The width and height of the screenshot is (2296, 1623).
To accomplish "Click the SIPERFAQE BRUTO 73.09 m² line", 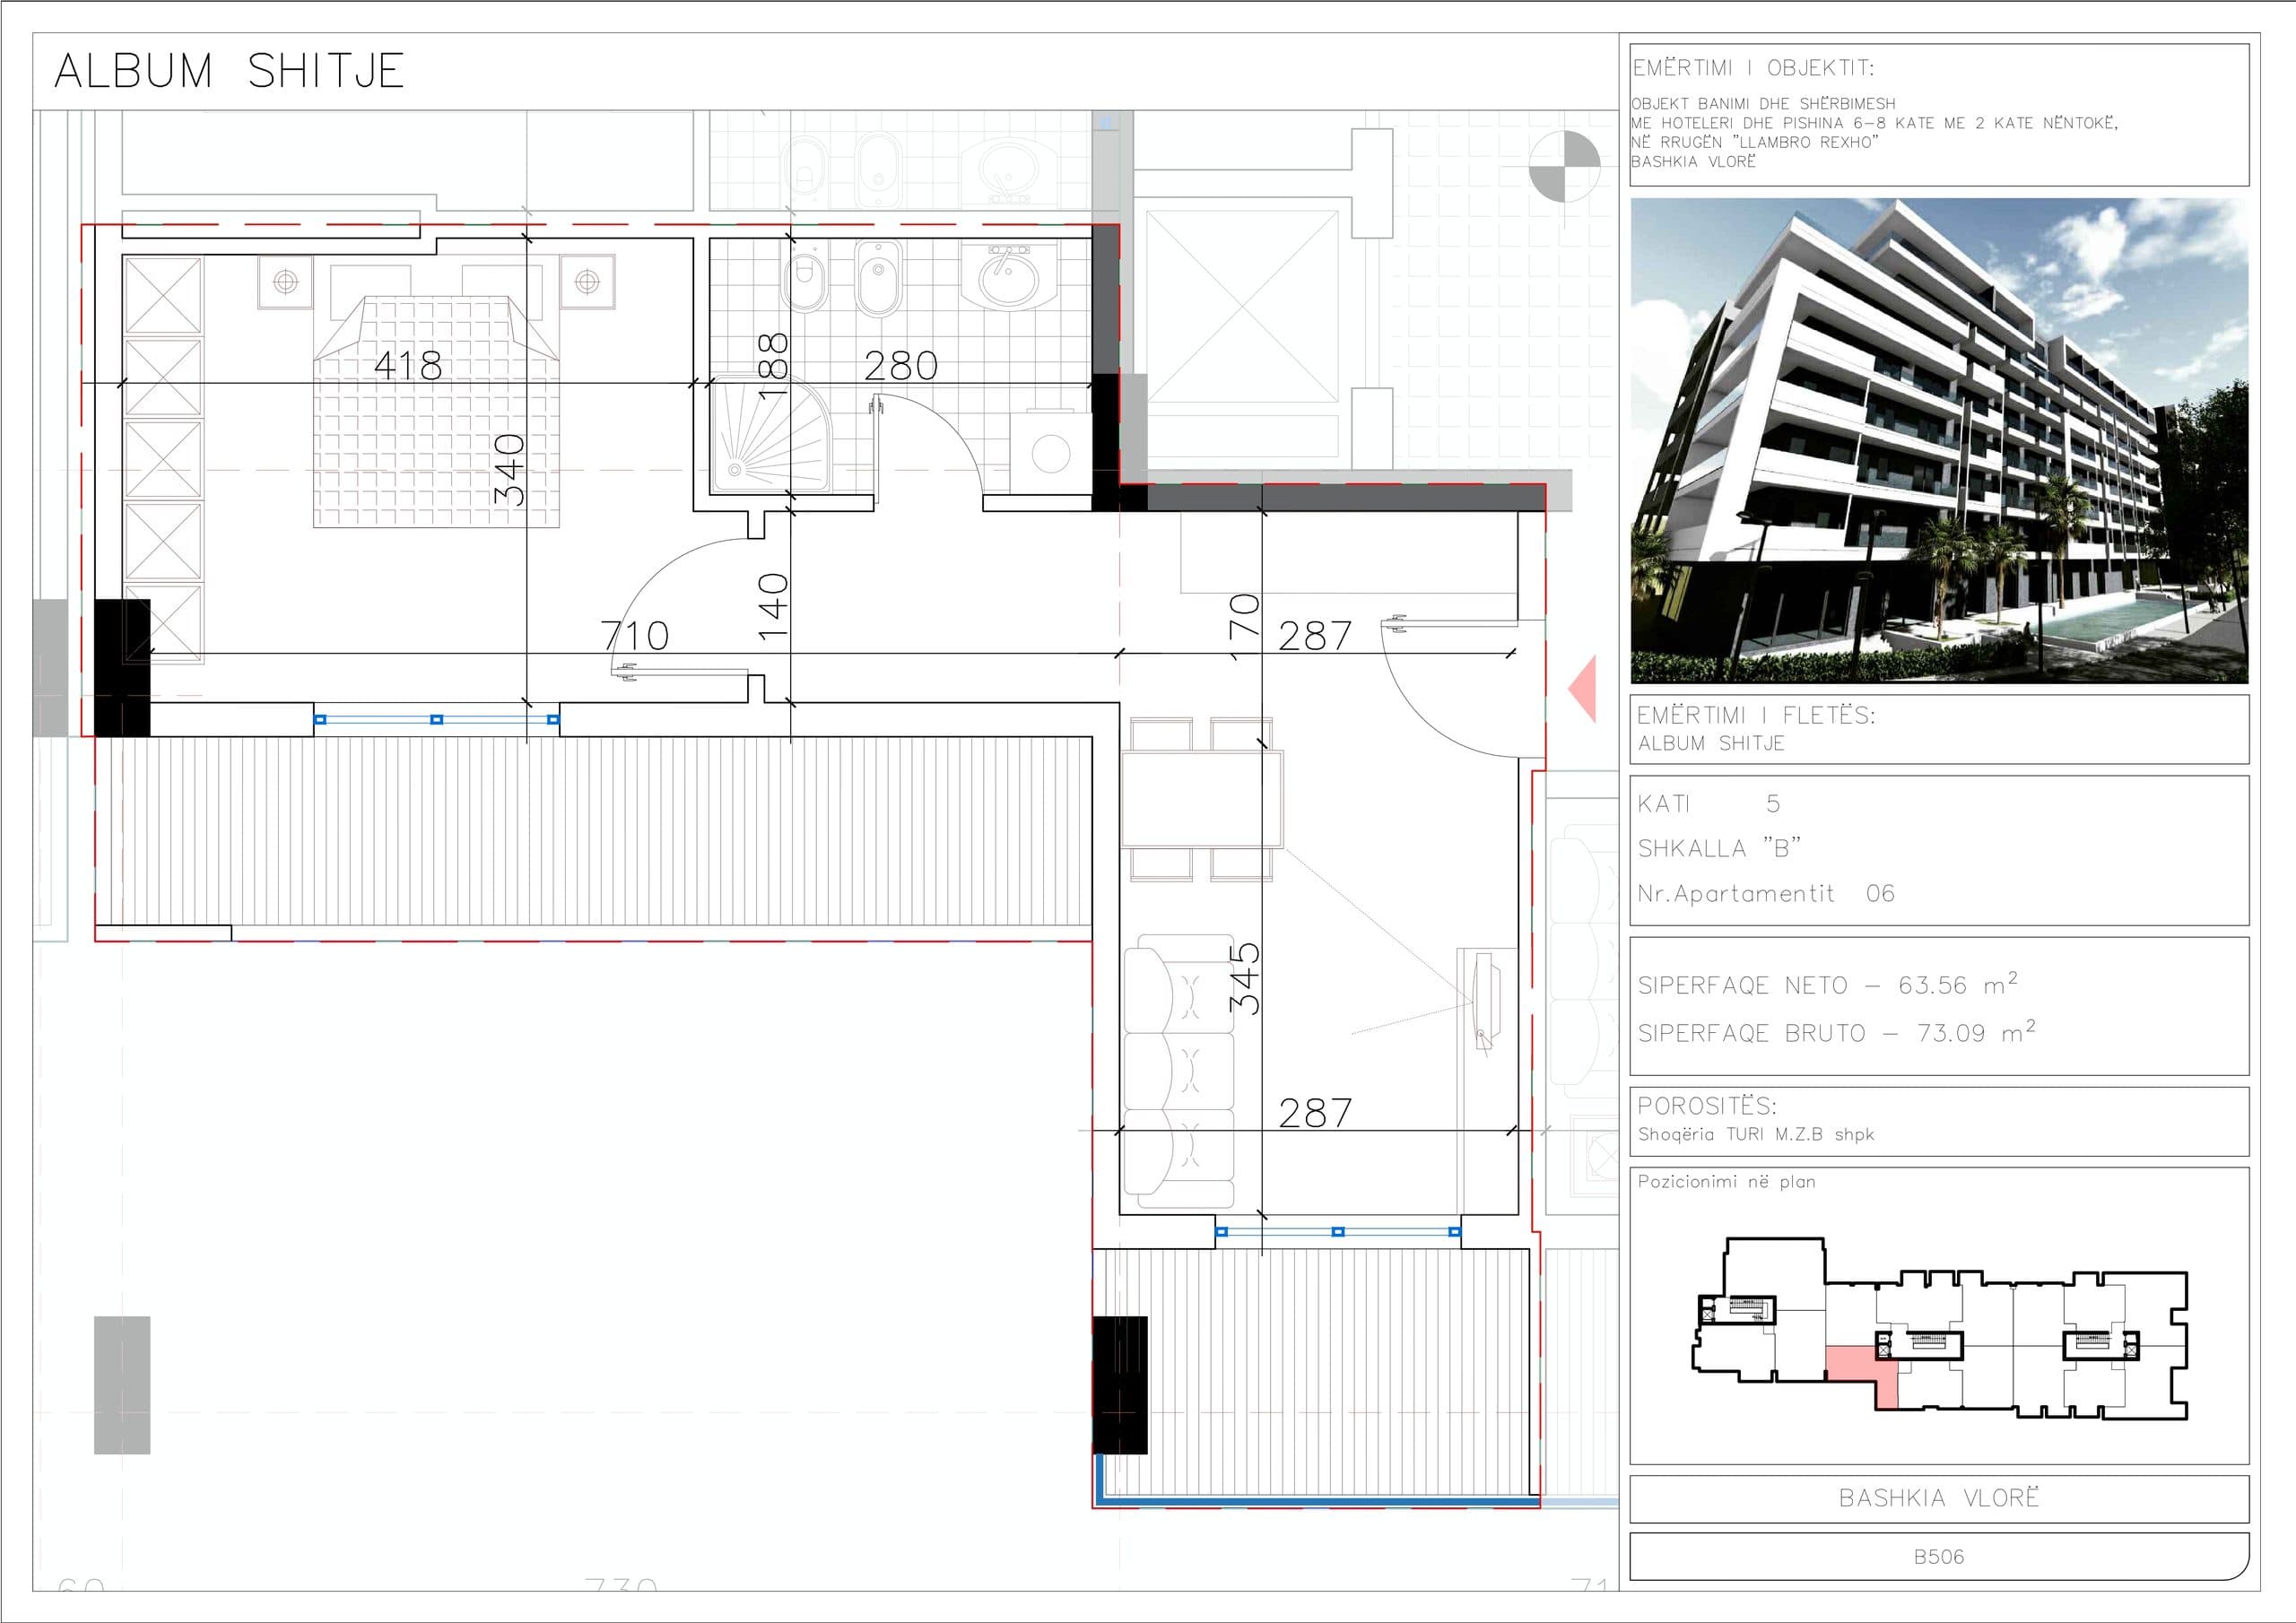I will 1836,1032.
